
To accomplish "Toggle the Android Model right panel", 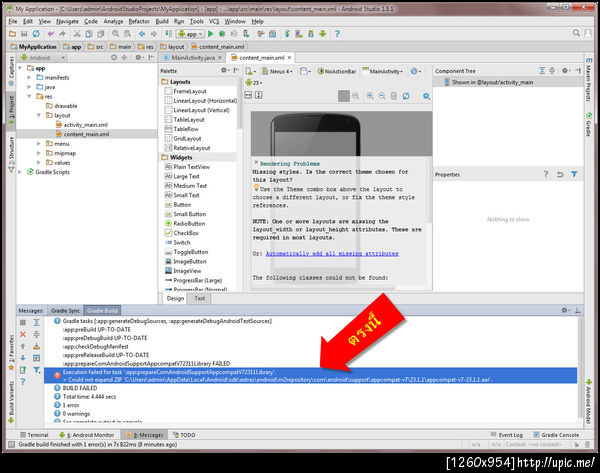I will pyautogui.click(x=589, y=401).
